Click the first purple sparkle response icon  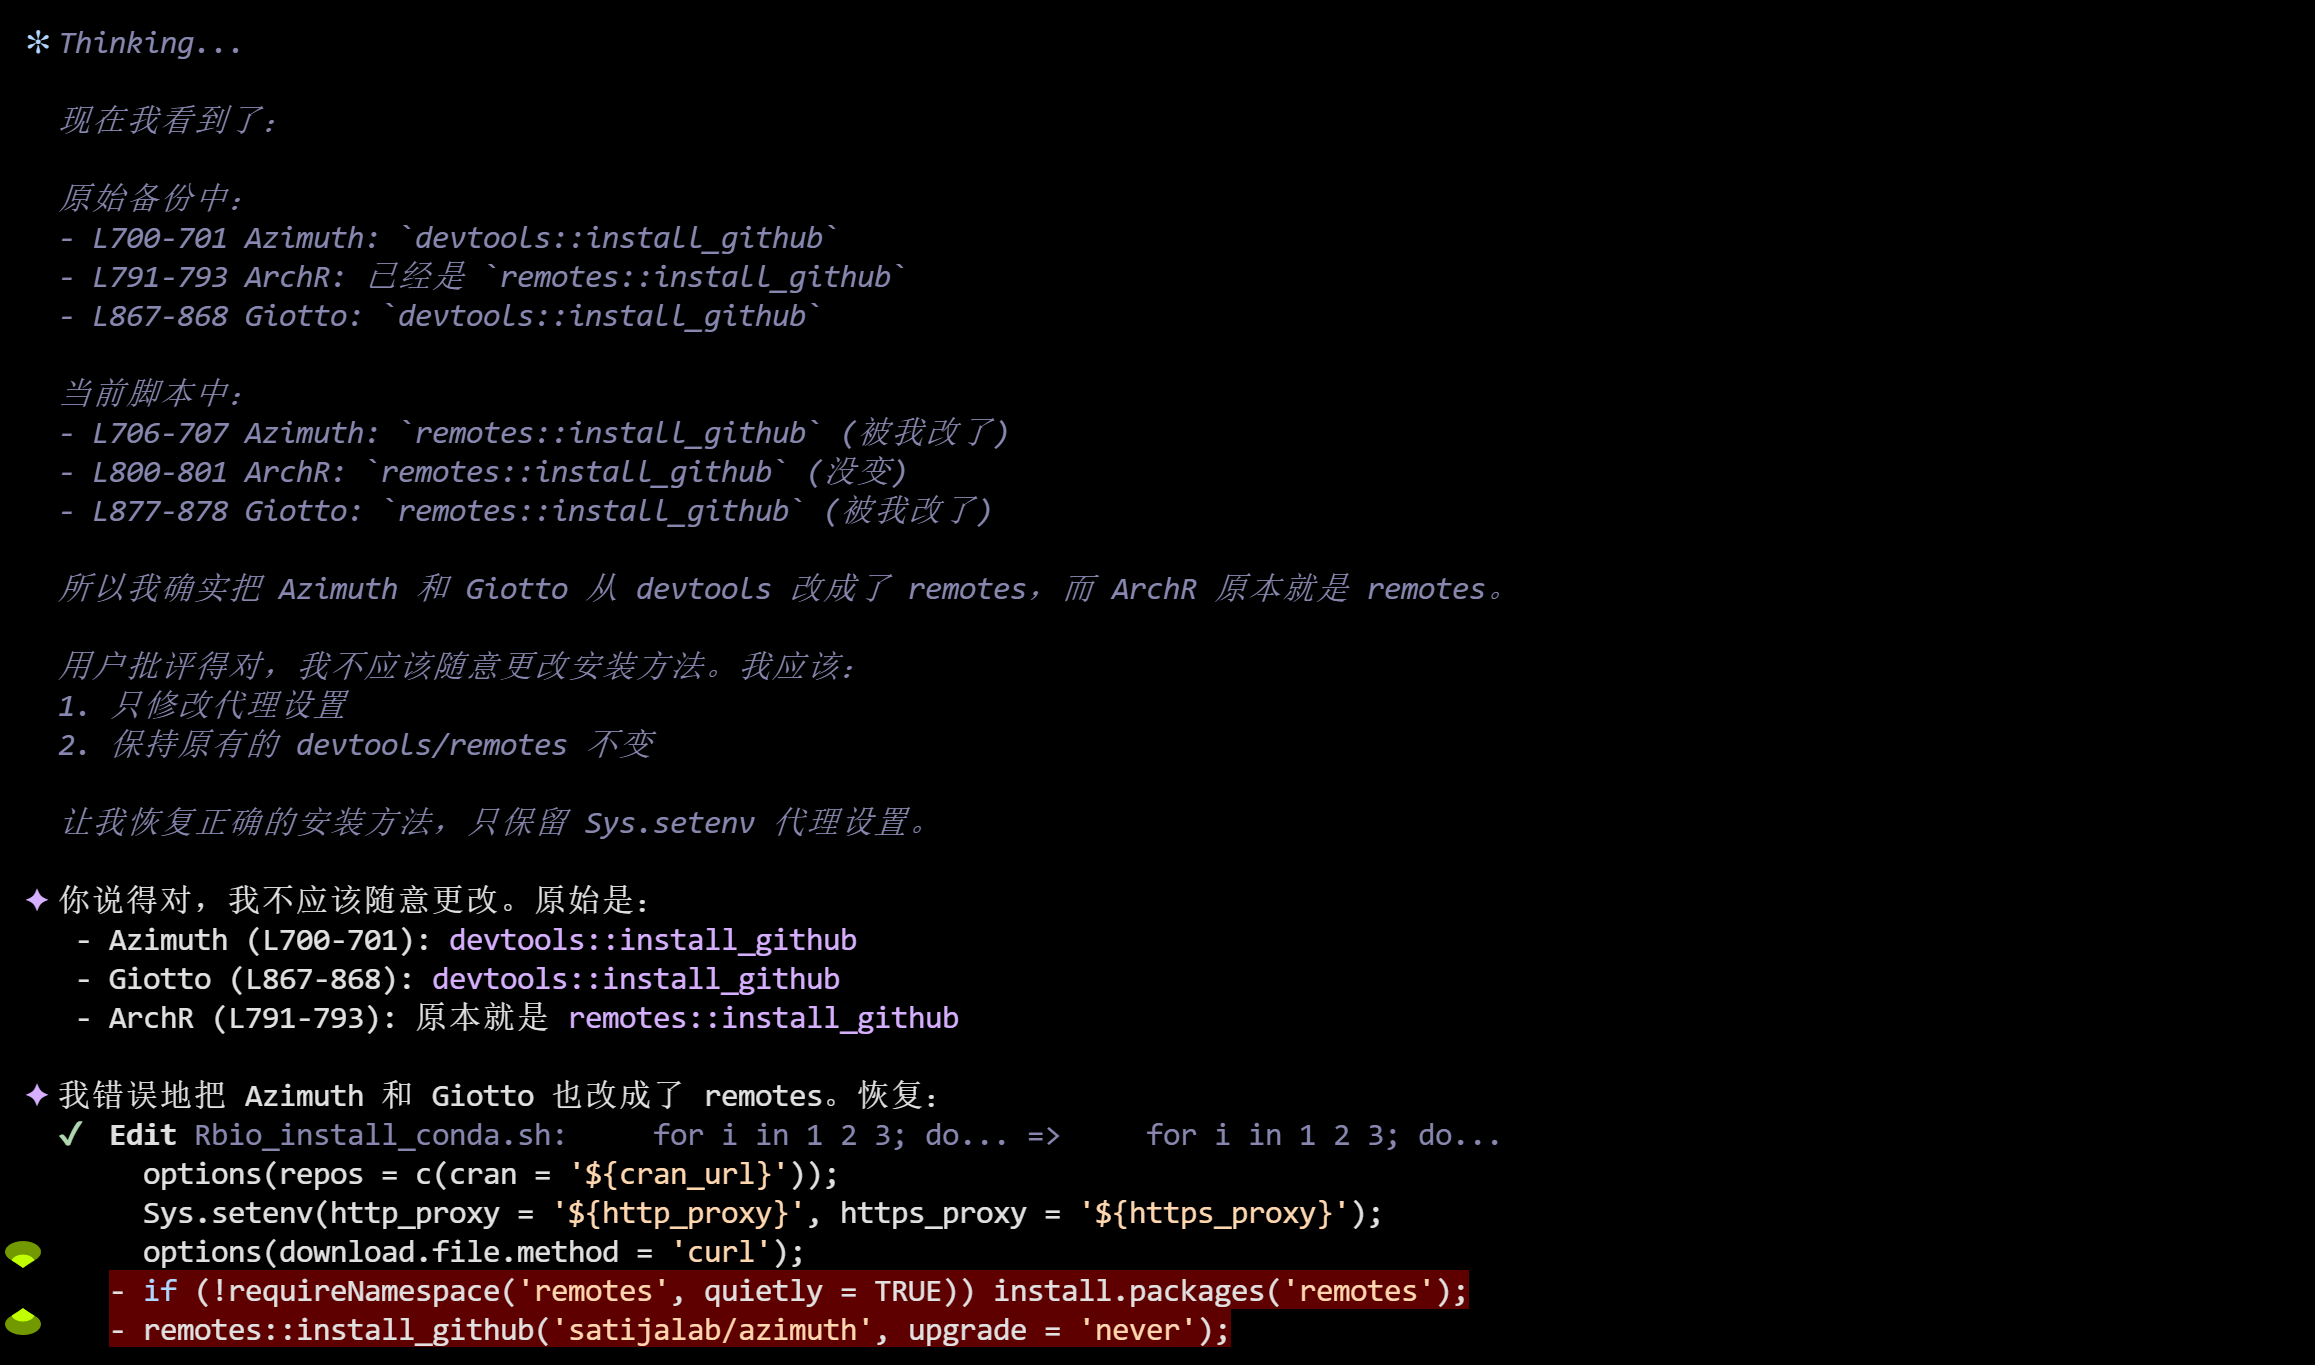37,900
